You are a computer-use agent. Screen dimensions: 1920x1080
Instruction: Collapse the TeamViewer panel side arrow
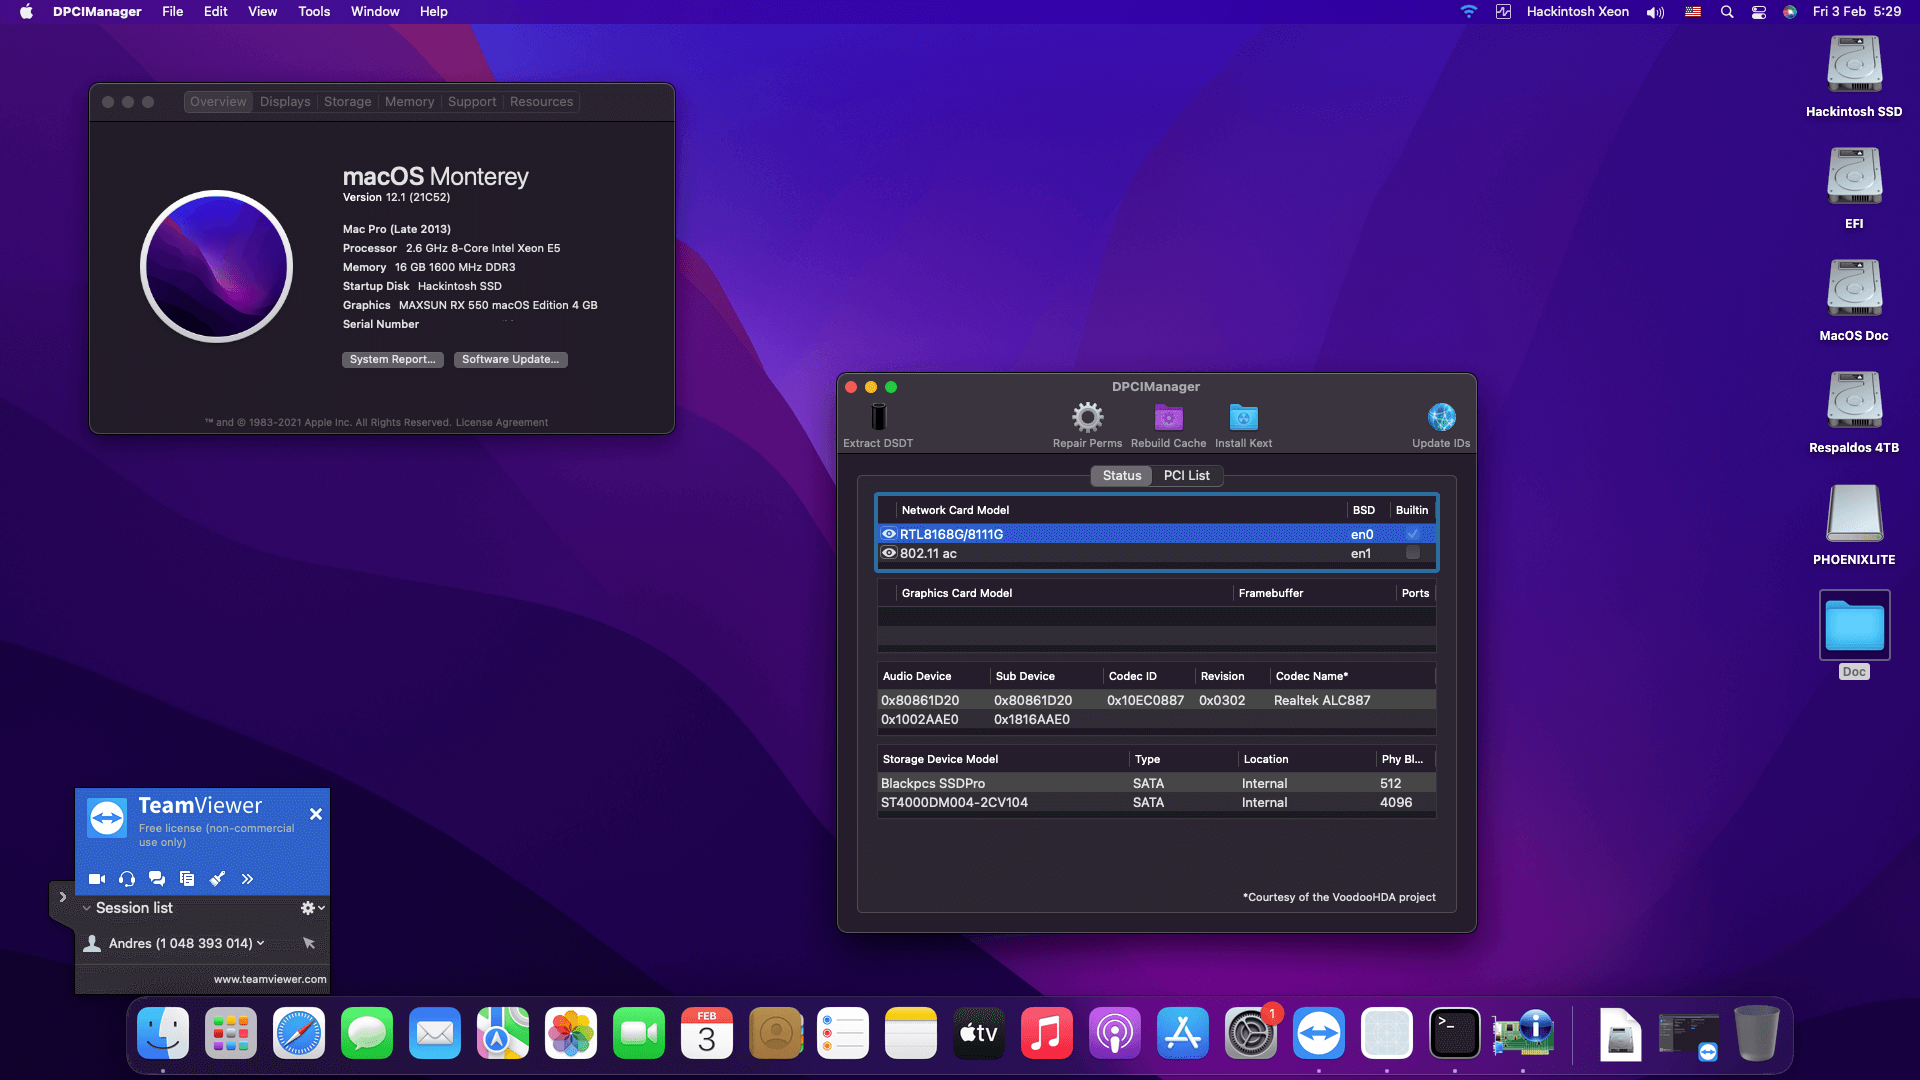(62, 897)
